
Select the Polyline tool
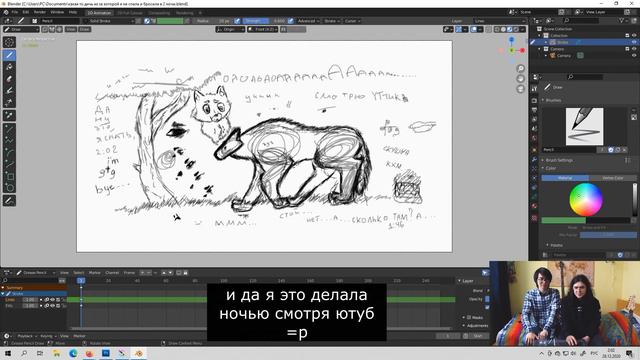tap(9, 141)
